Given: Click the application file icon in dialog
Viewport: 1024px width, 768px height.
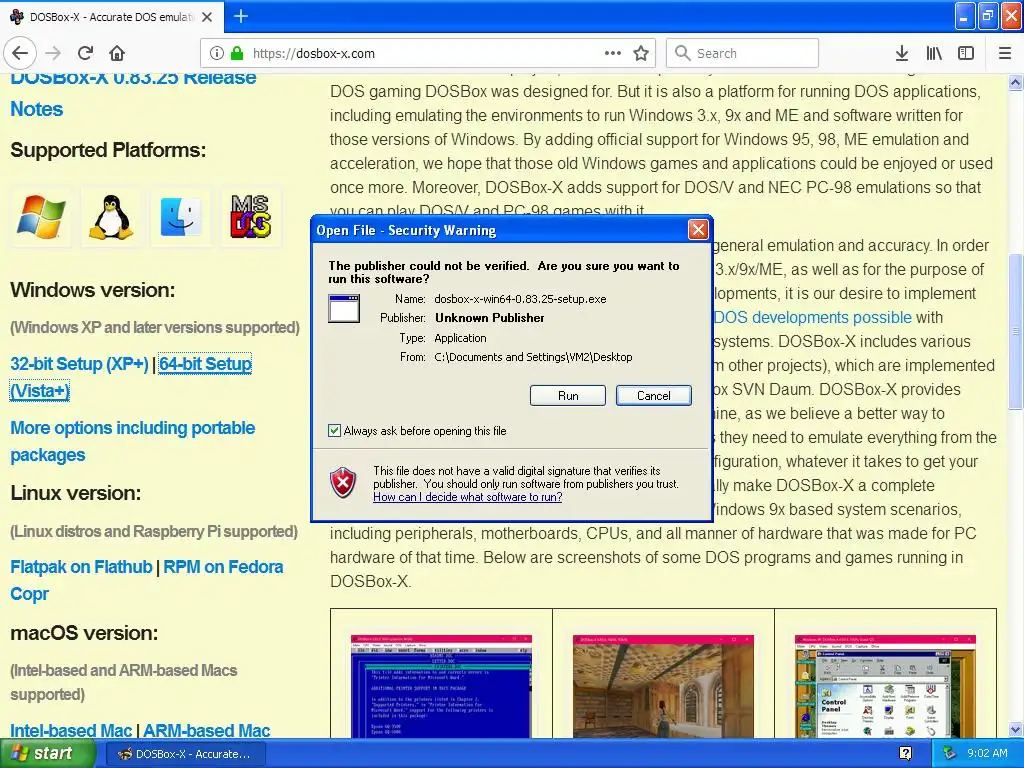Looking at the screenshot, I should click(344, 308).
